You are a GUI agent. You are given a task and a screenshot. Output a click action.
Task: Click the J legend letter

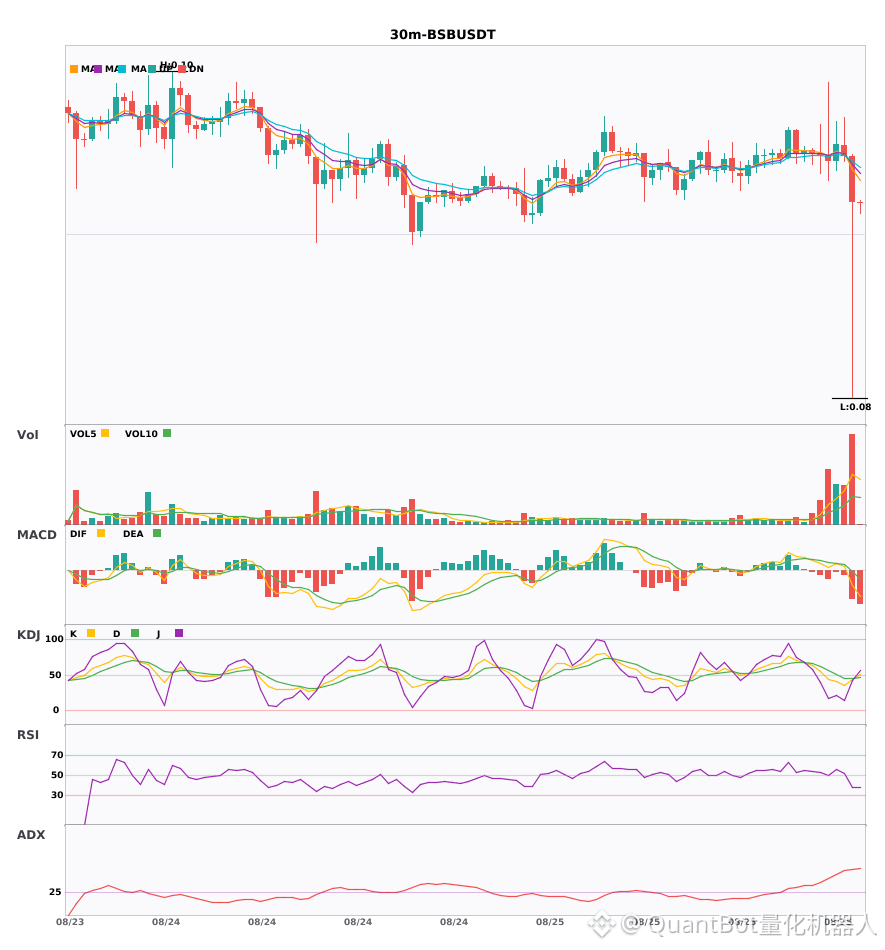coord(159,634)
